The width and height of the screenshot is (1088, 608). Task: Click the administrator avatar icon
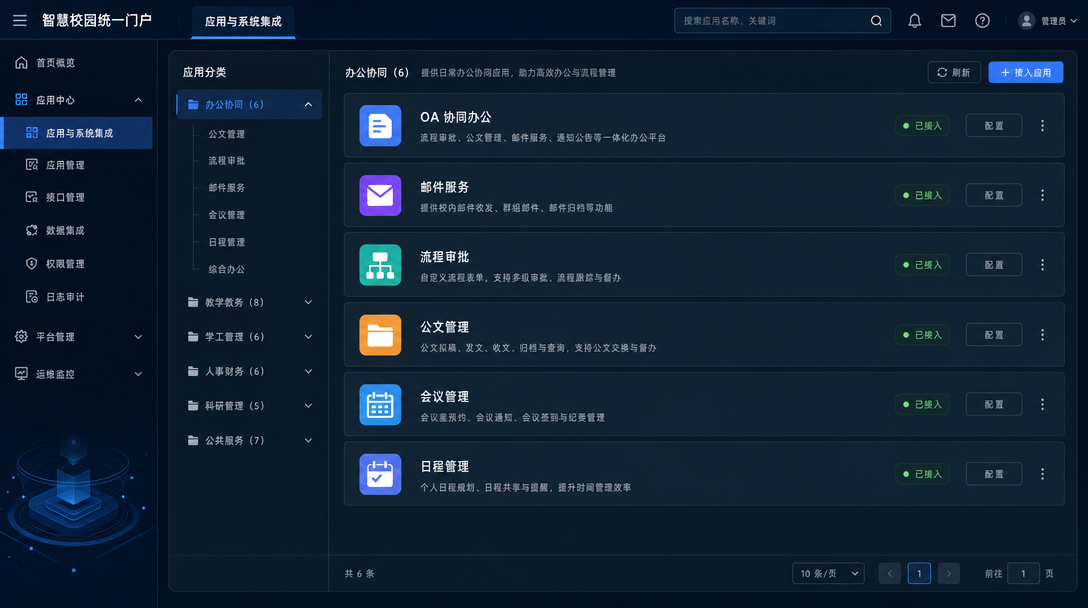1026,21
